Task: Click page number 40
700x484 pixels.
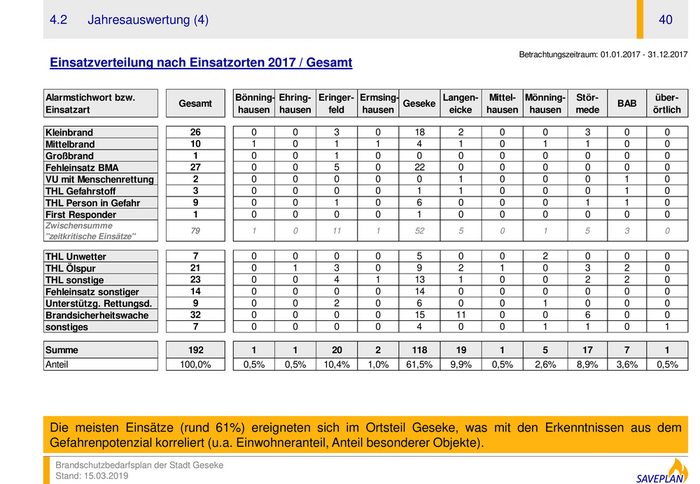Action: coord(665,20)
